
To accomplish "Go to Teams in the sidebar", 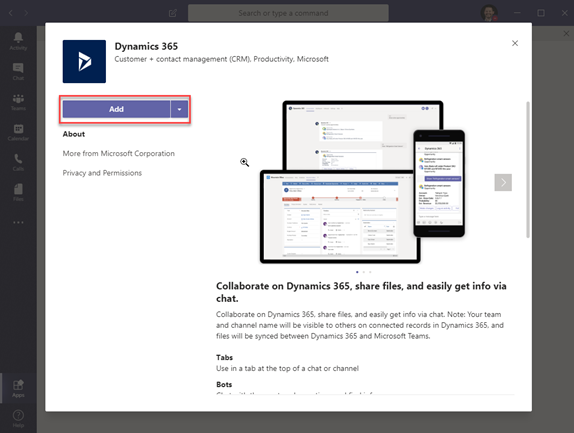I will click(18, 102).
